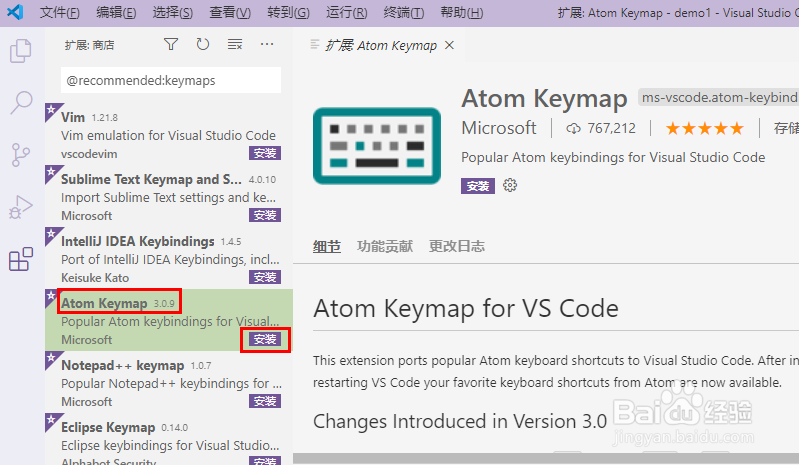
Task: Switch to the 细节 tab
Action: click(327, 247)
